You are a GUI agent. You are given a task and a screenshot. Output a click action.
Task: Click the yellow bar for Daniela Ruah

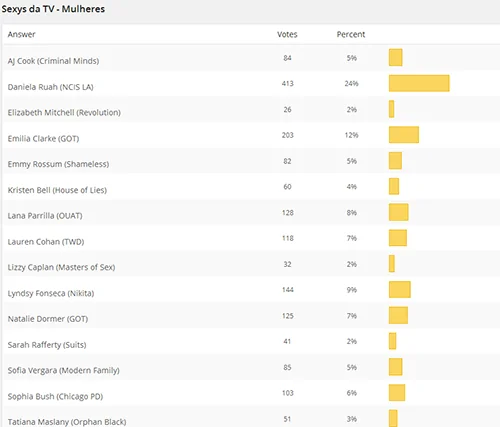pyautogui.click(x=419, y=83)
